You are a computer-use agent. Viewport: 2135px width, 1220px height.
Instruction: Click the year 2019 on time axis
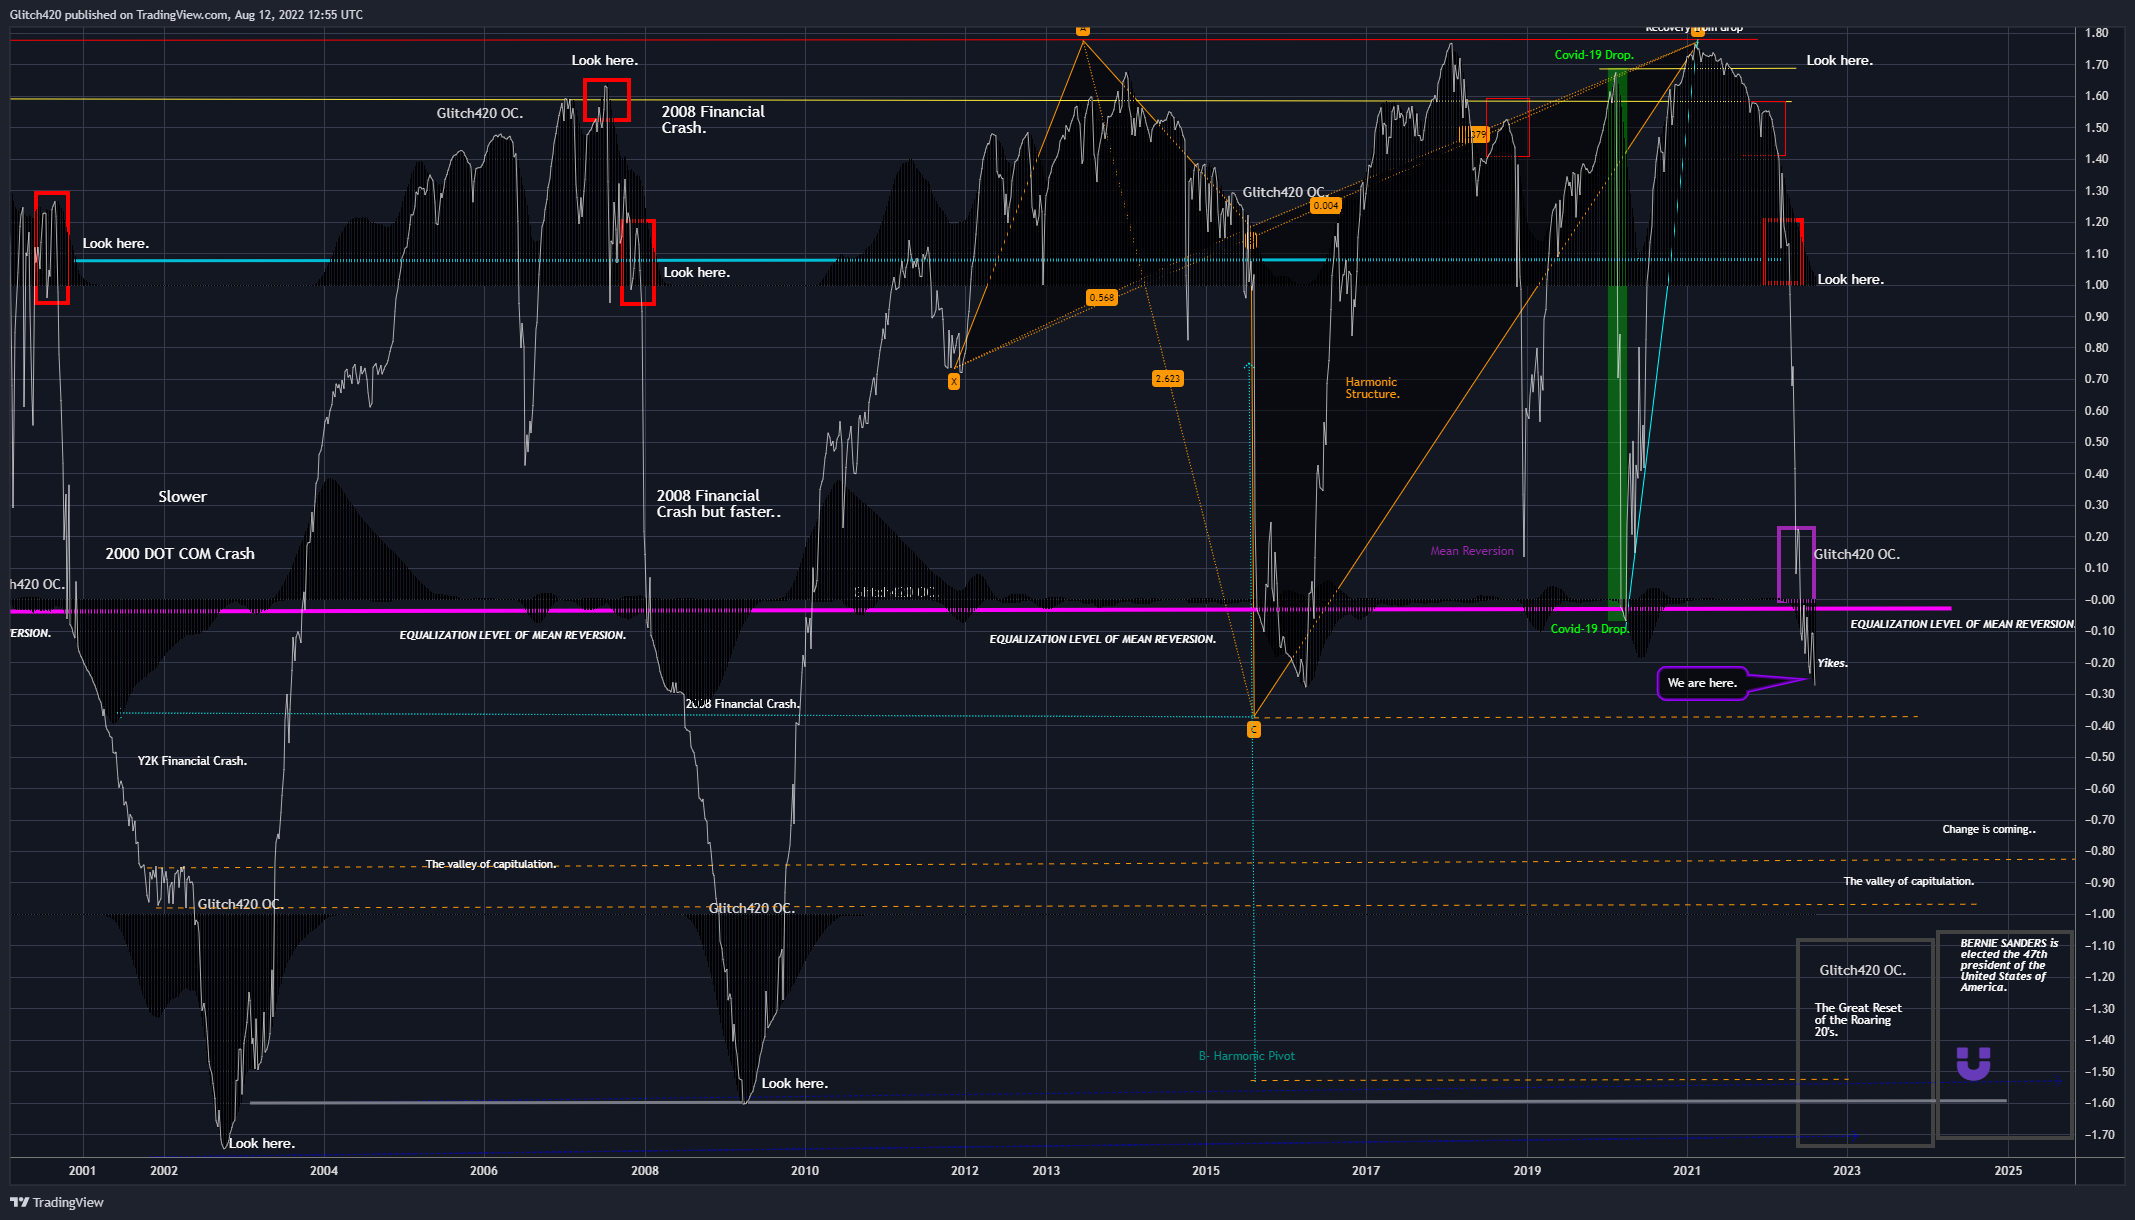1527,1171
